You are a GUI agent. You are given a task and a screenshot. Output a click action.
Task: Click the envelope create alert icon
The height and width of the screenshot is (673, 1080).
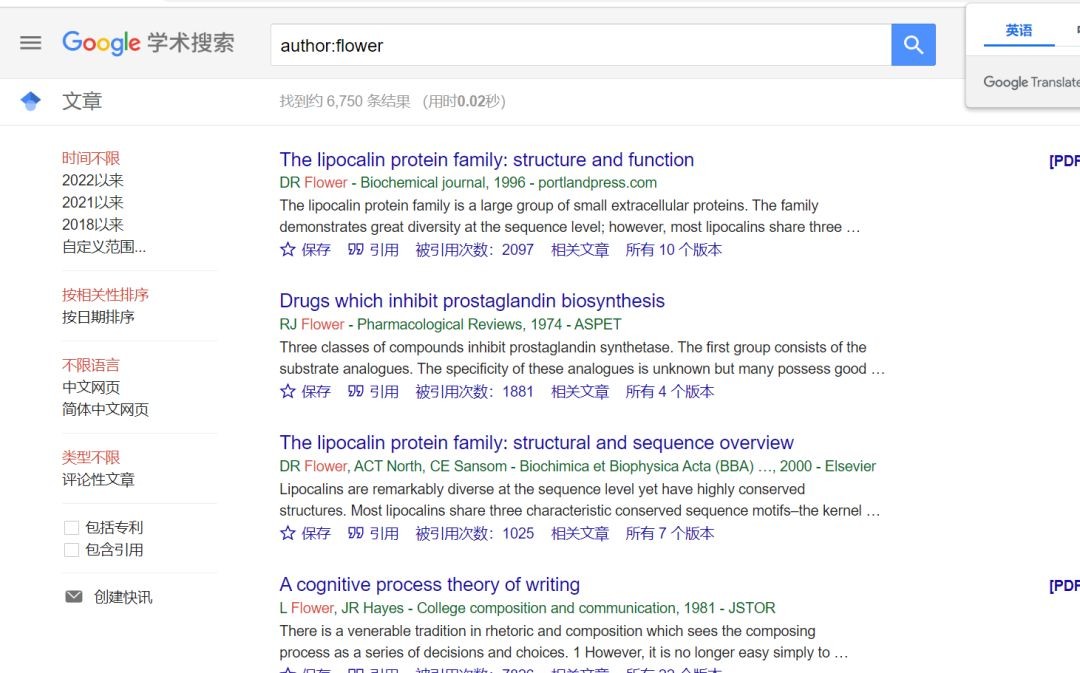coord(74,597)
